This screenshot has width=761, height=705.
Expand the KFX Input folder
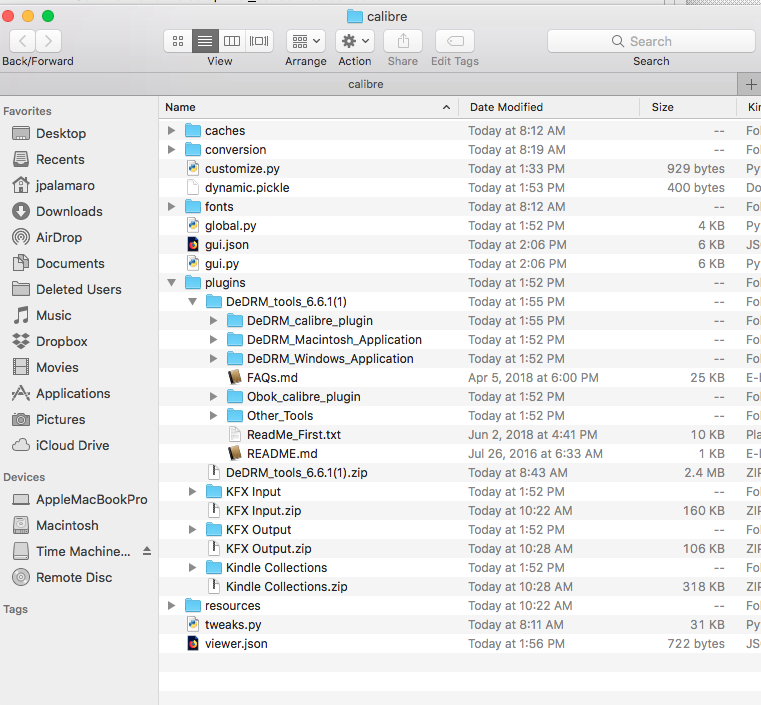click(193, 492)
